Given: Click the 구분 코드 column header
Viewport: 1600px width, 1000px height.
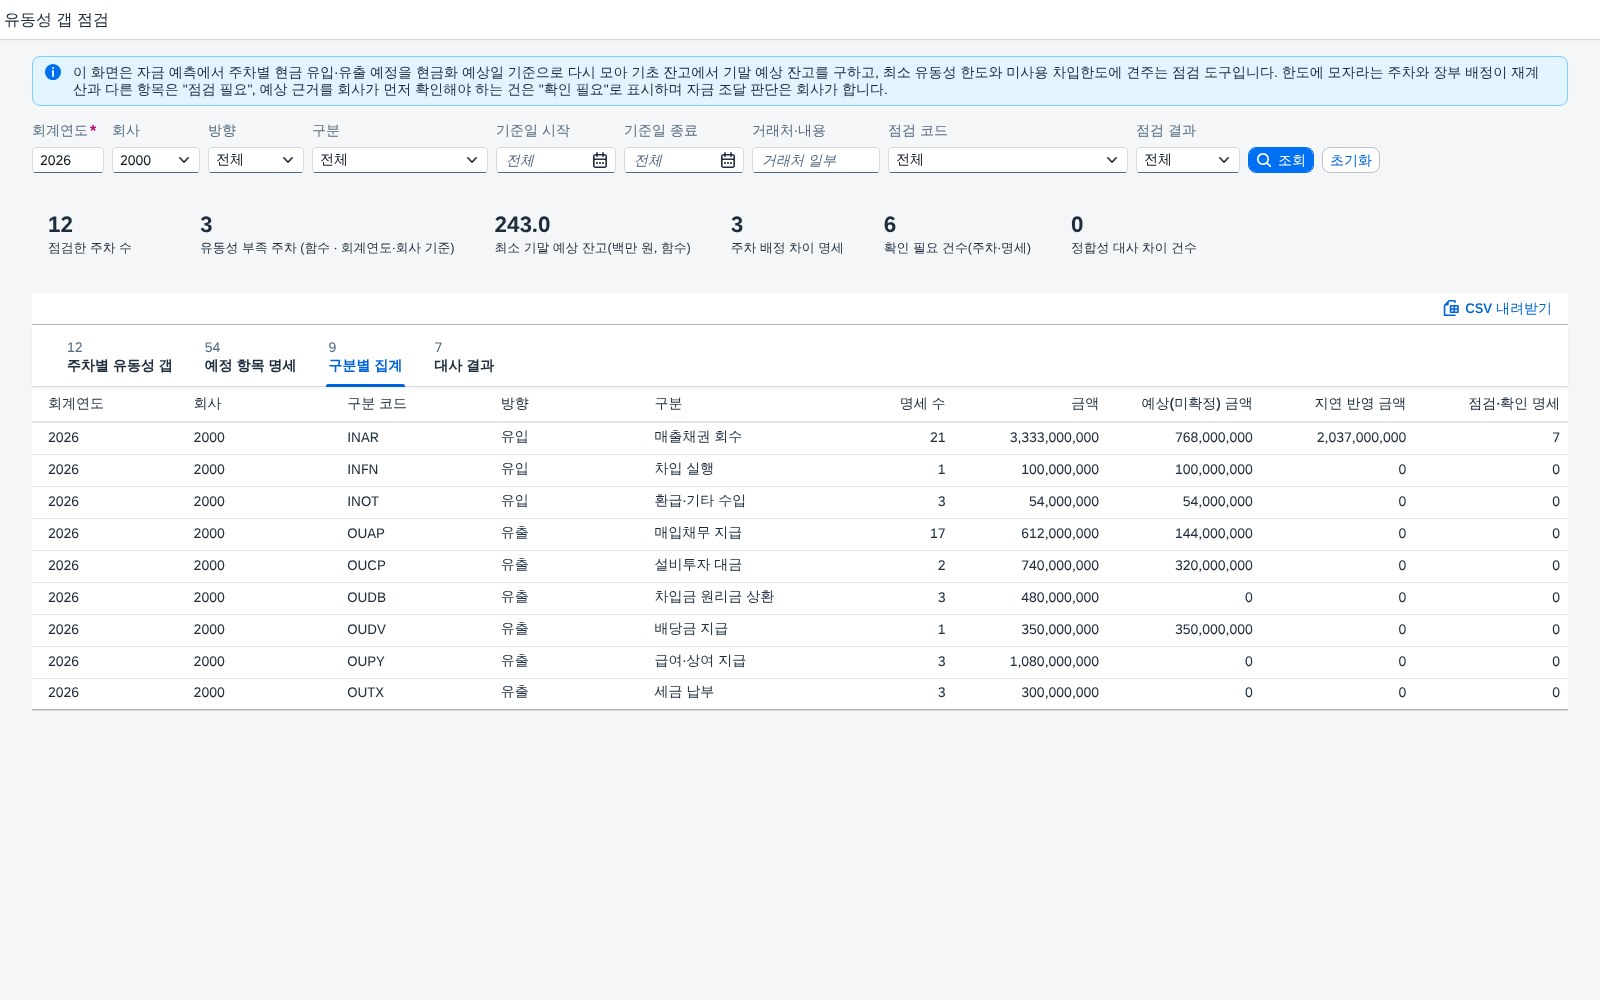Looking at the screenshot, I should pos(377,404).
